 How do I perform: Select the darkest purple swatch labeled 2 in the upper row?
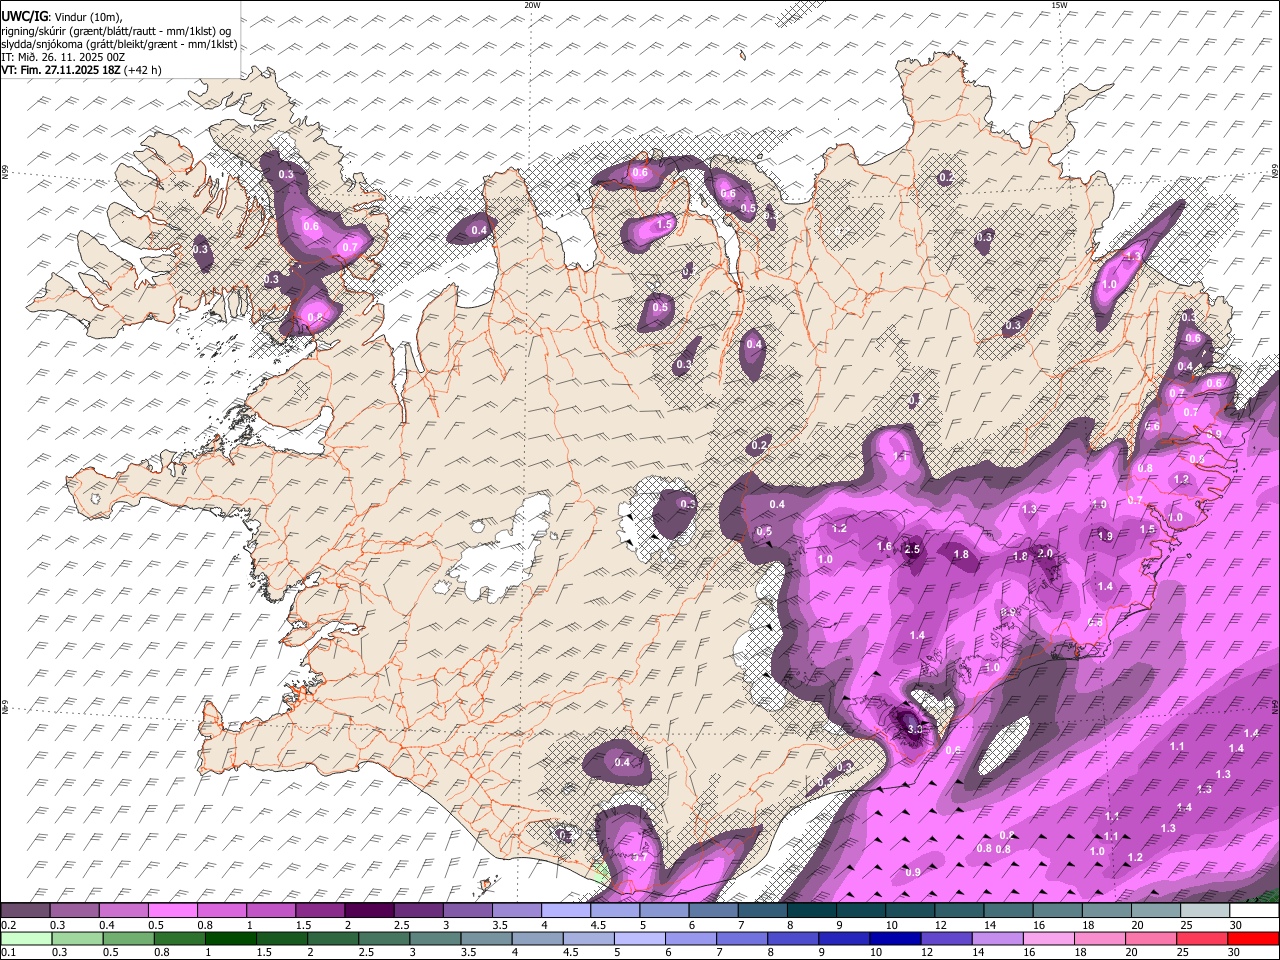369,911
